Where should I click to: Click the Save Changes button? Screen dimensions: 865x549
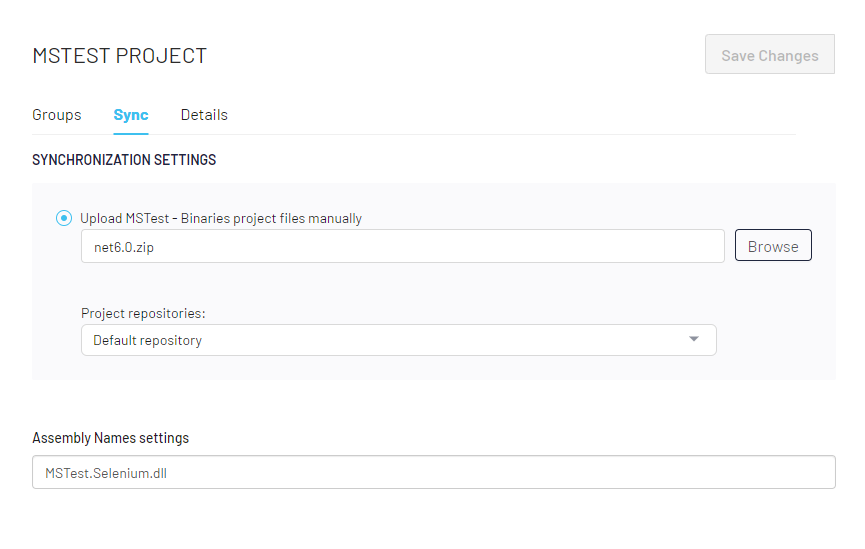769,55
